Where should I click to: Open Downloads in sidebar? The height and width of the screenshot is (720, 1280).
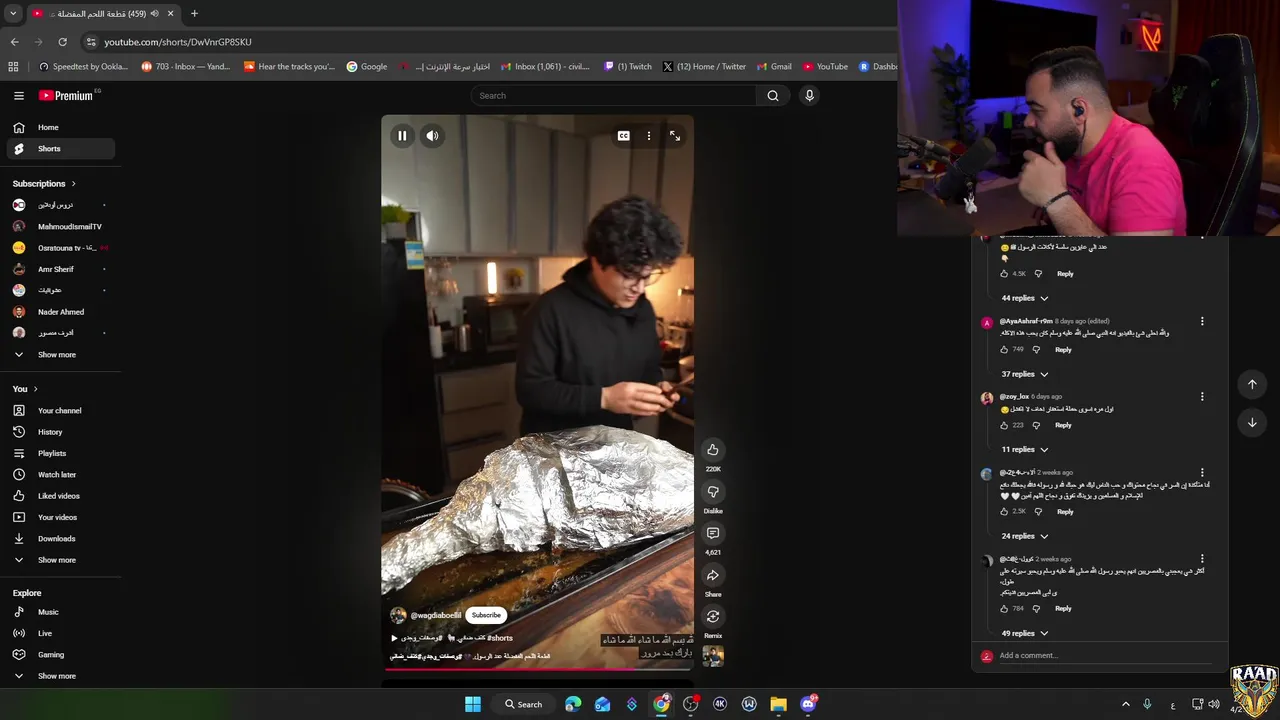point(61,539)
